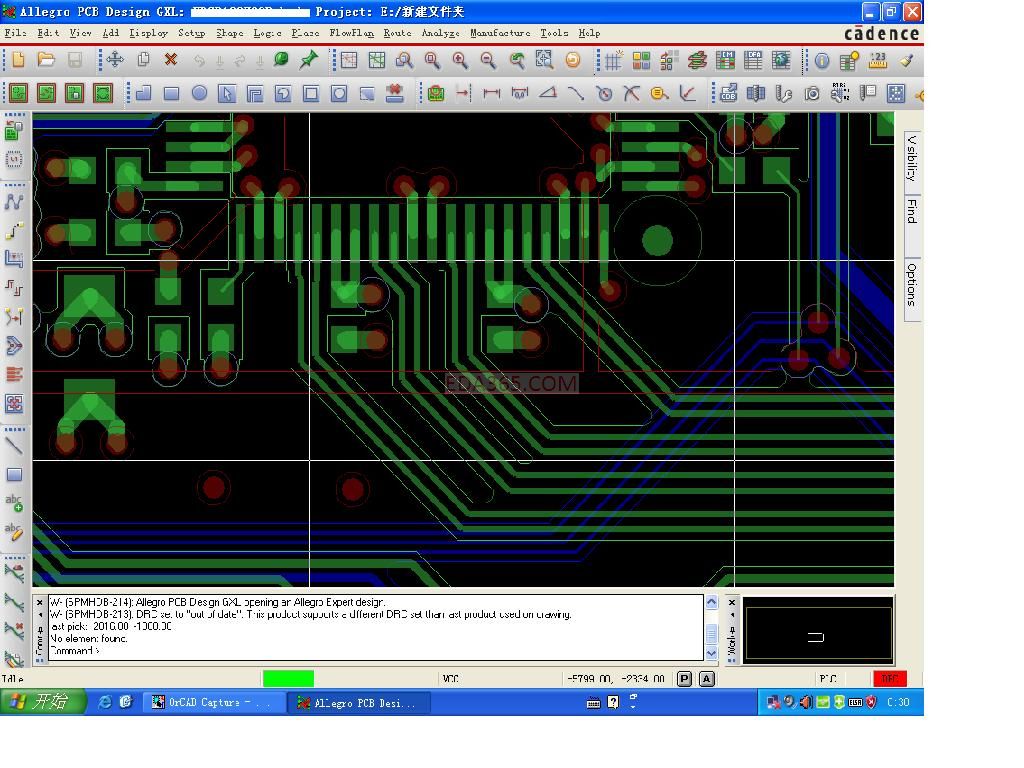Viewport: 1024px width, 768px height.
Task: Select the Shape Add Rectangle icon
Action: (x=171, y=93)
